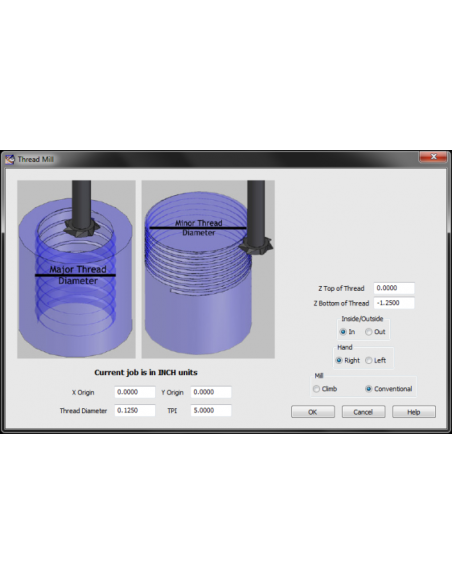This screenshot has width=452, height=584.
Task: Click the 'Thread Mill' window title
Action: pos(36,159)
